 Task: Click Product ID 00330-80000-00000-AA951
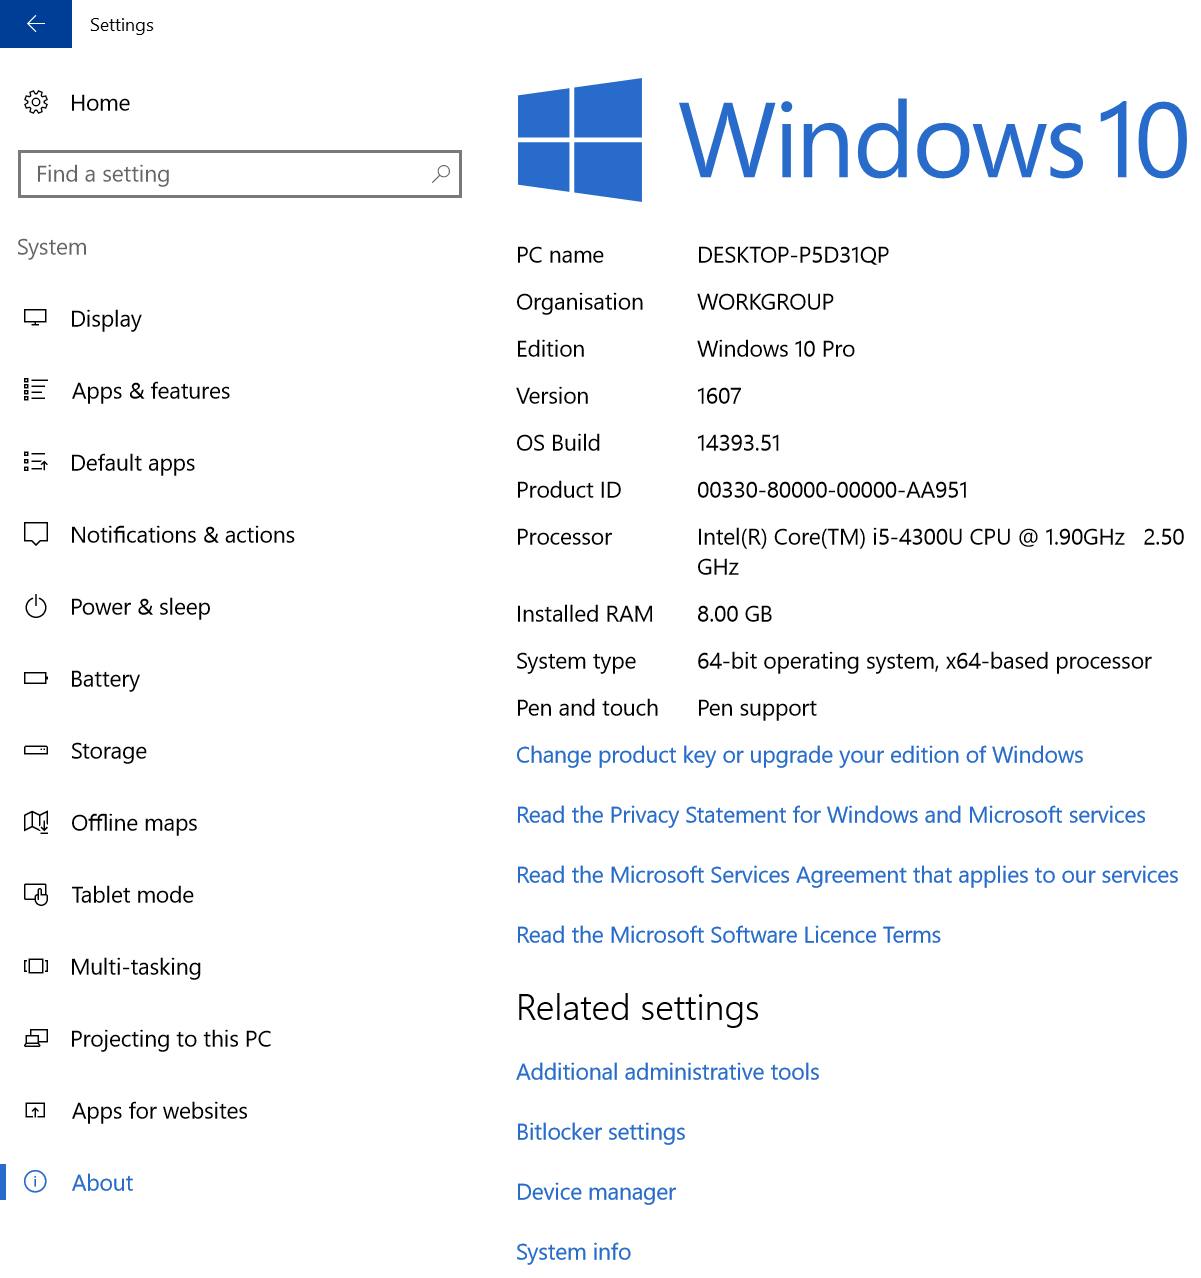833,490
